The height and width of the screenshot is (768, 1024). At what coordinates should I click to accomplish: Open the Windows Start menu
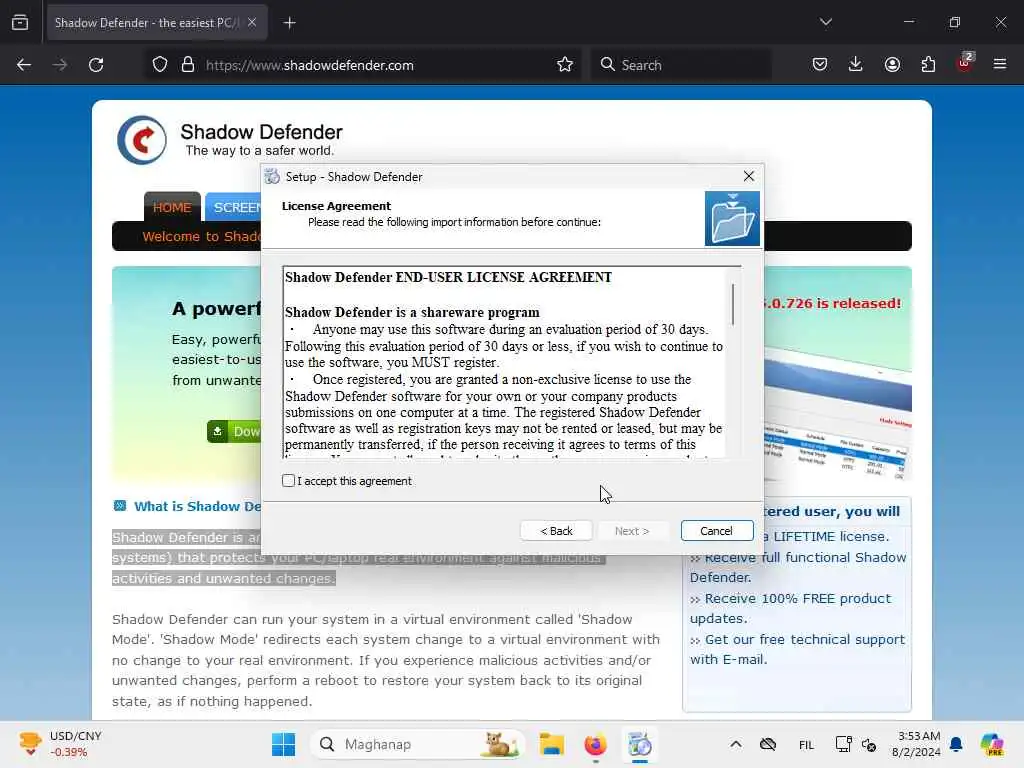click(283, 744)
